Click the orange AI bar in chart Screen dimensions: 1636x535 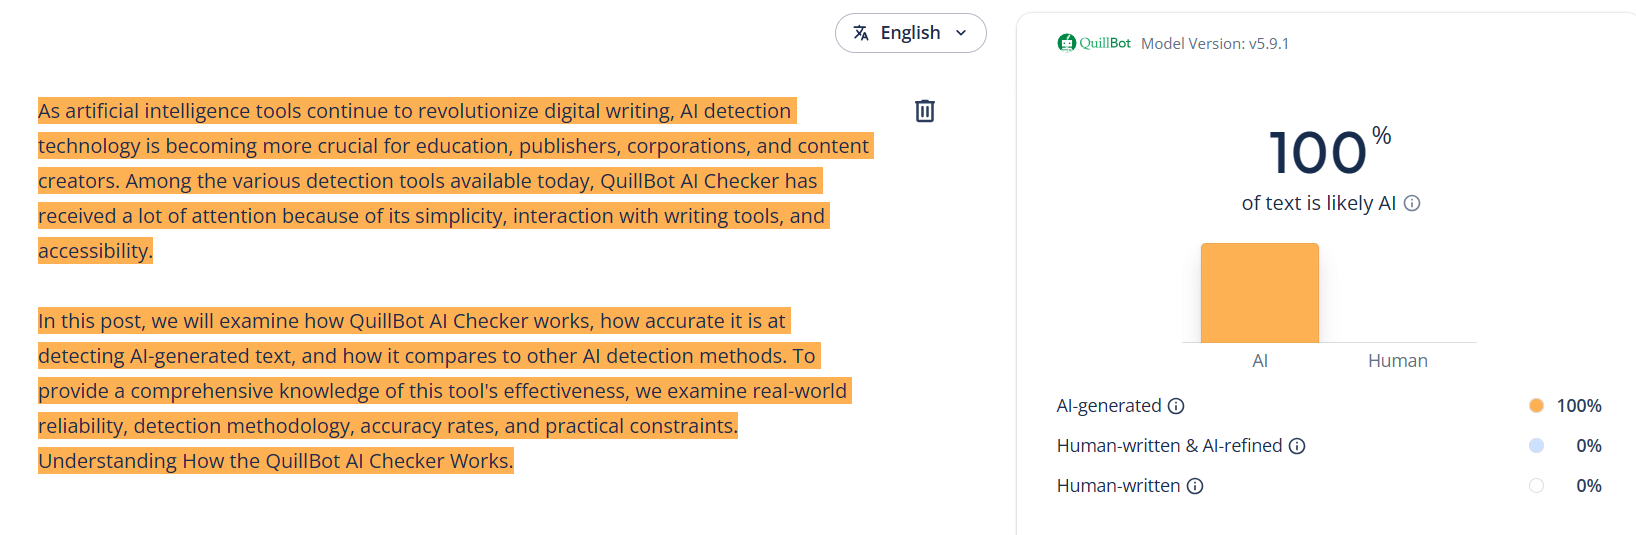pyautogui.click(x=1259, y=293)
